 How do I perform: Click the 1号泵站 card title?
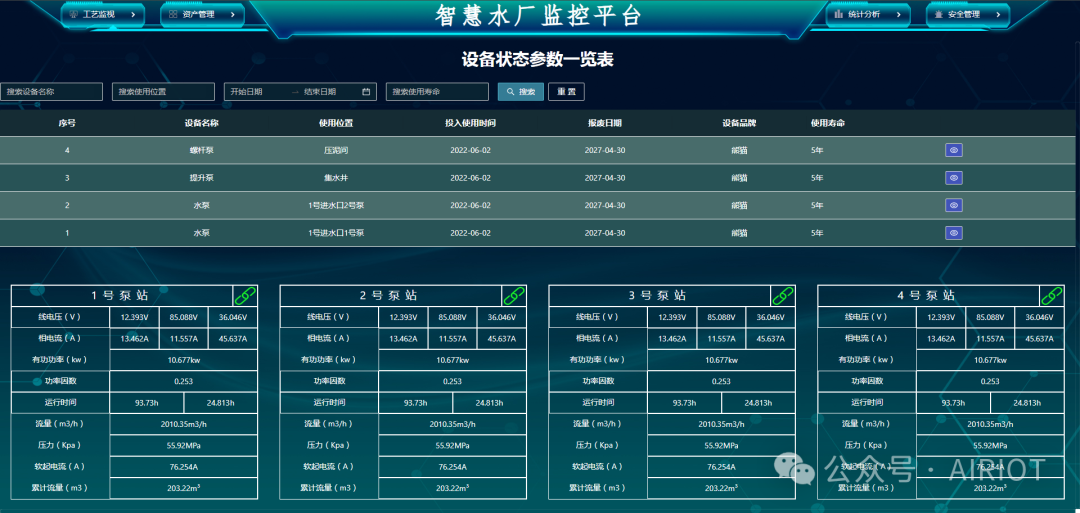[120, 296]
